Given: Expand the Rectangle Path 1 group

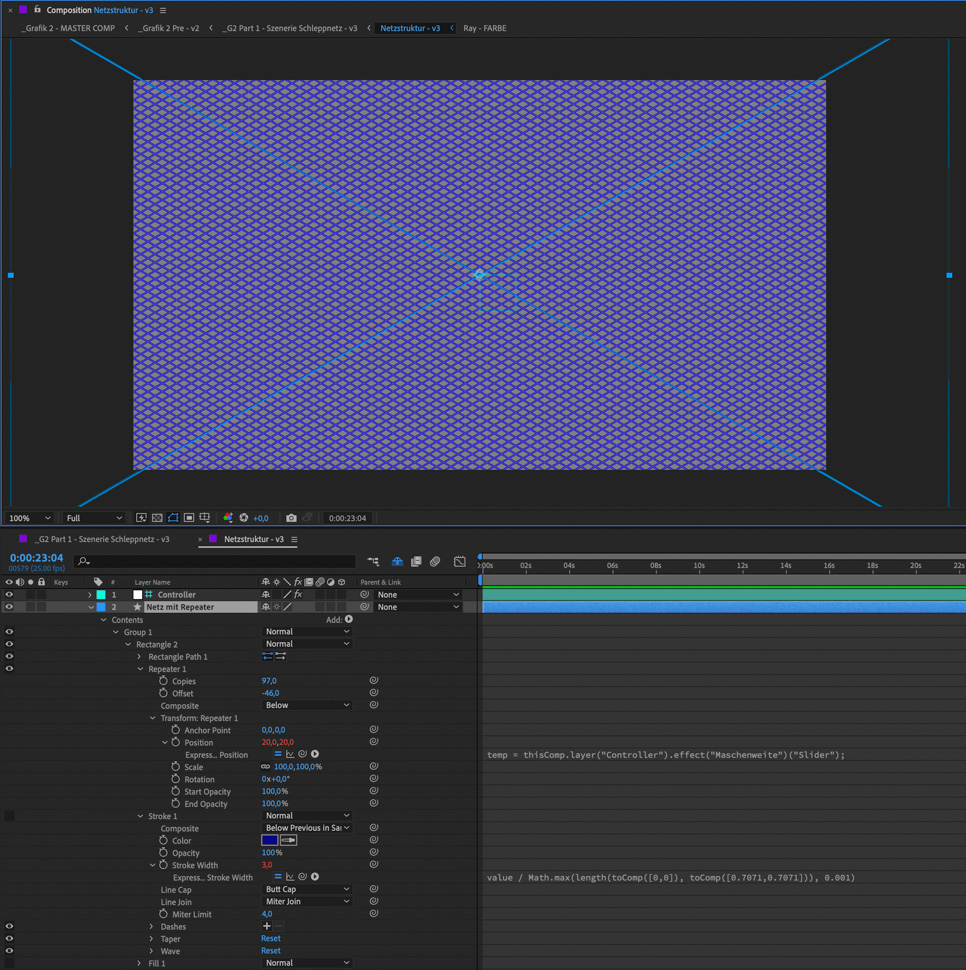Looking at the screenshot, I should point(140,657).
